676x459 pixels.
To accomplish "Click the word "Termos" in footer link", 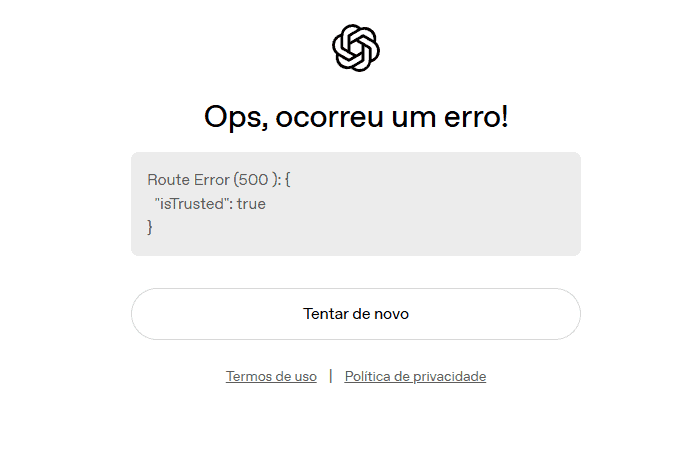I will (247, 377).
